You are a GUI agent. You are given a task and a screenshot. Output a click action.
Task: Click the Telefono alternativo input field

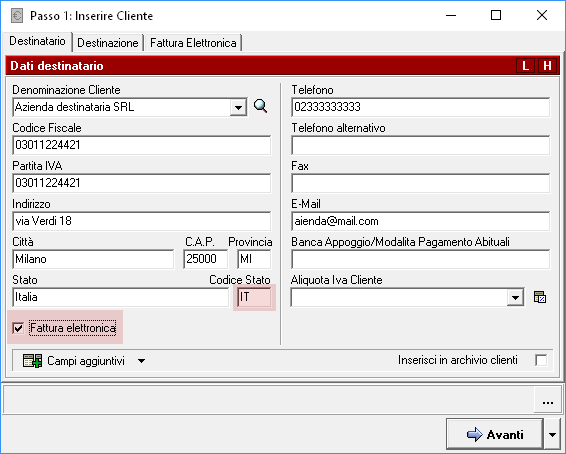point(421,145)
